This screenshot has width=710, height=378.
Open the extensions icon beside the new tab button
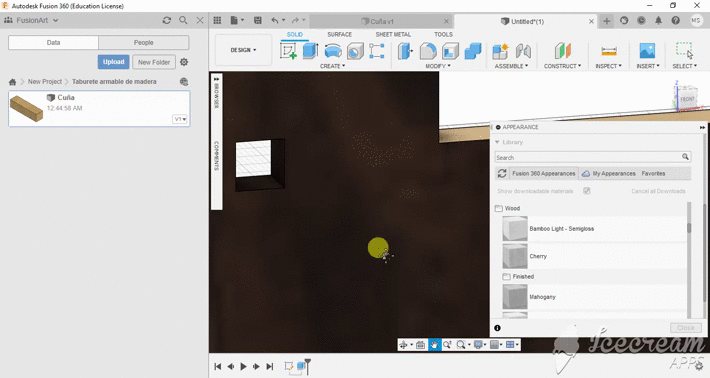coord(624,20)
